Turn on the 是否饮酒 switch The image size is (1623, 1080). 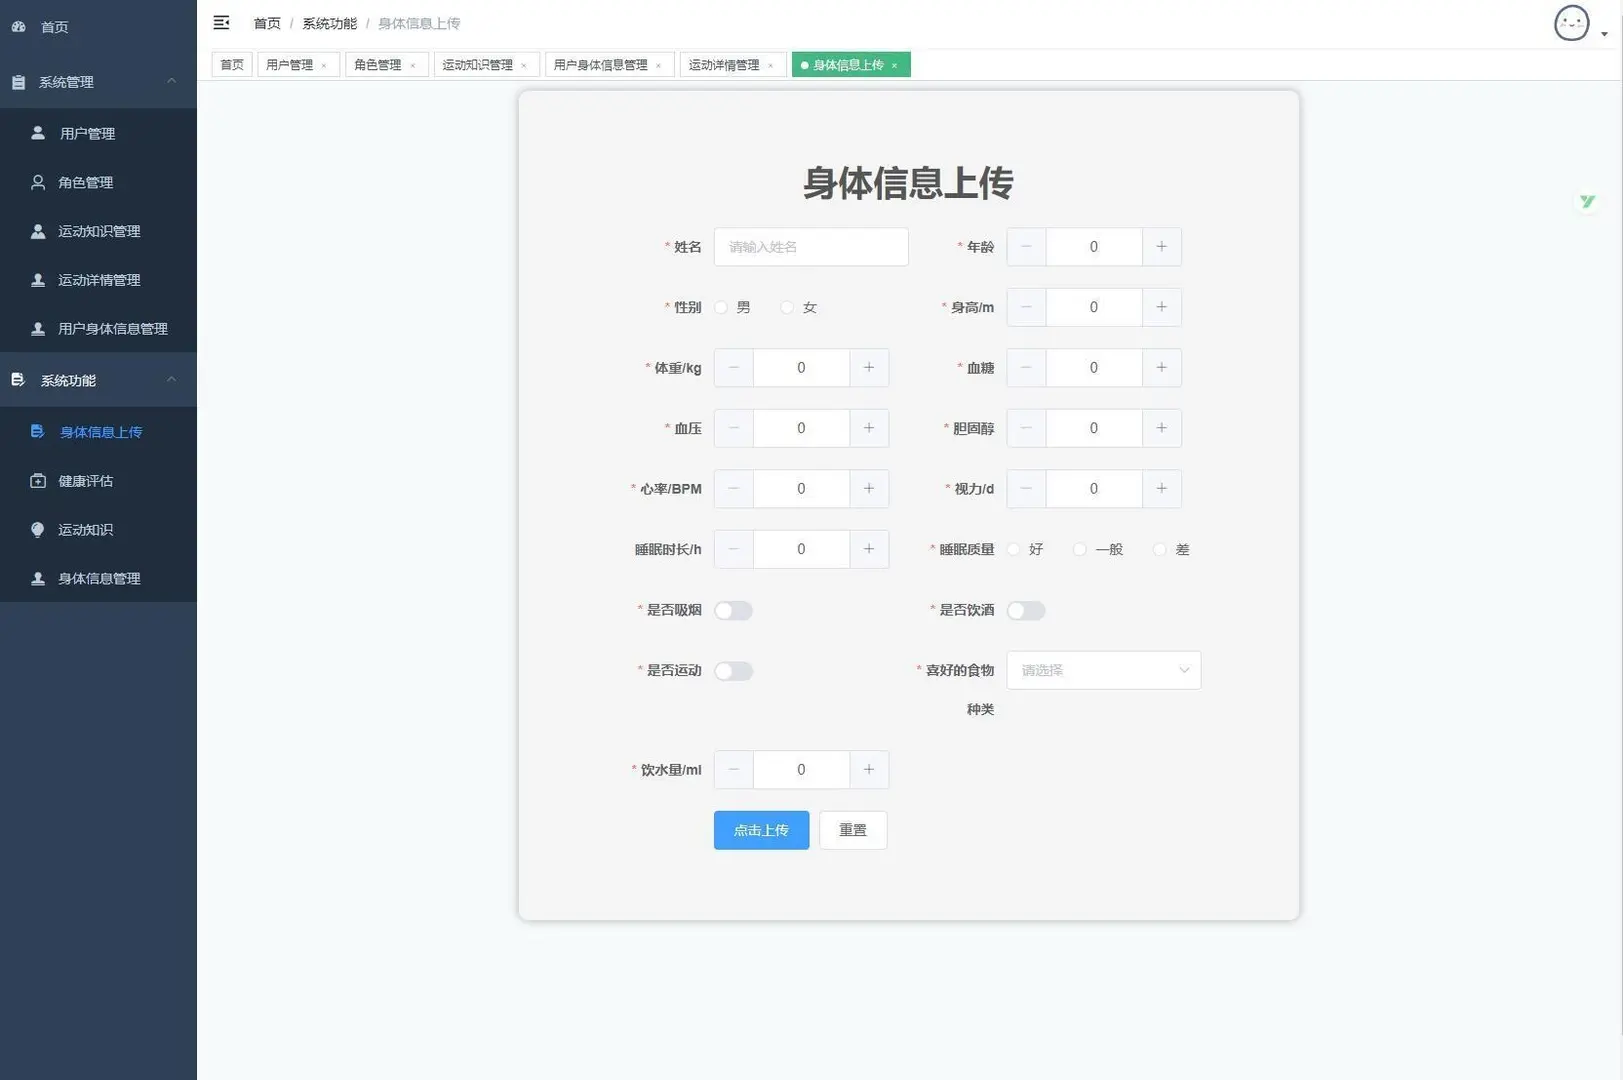(1026, 610)
